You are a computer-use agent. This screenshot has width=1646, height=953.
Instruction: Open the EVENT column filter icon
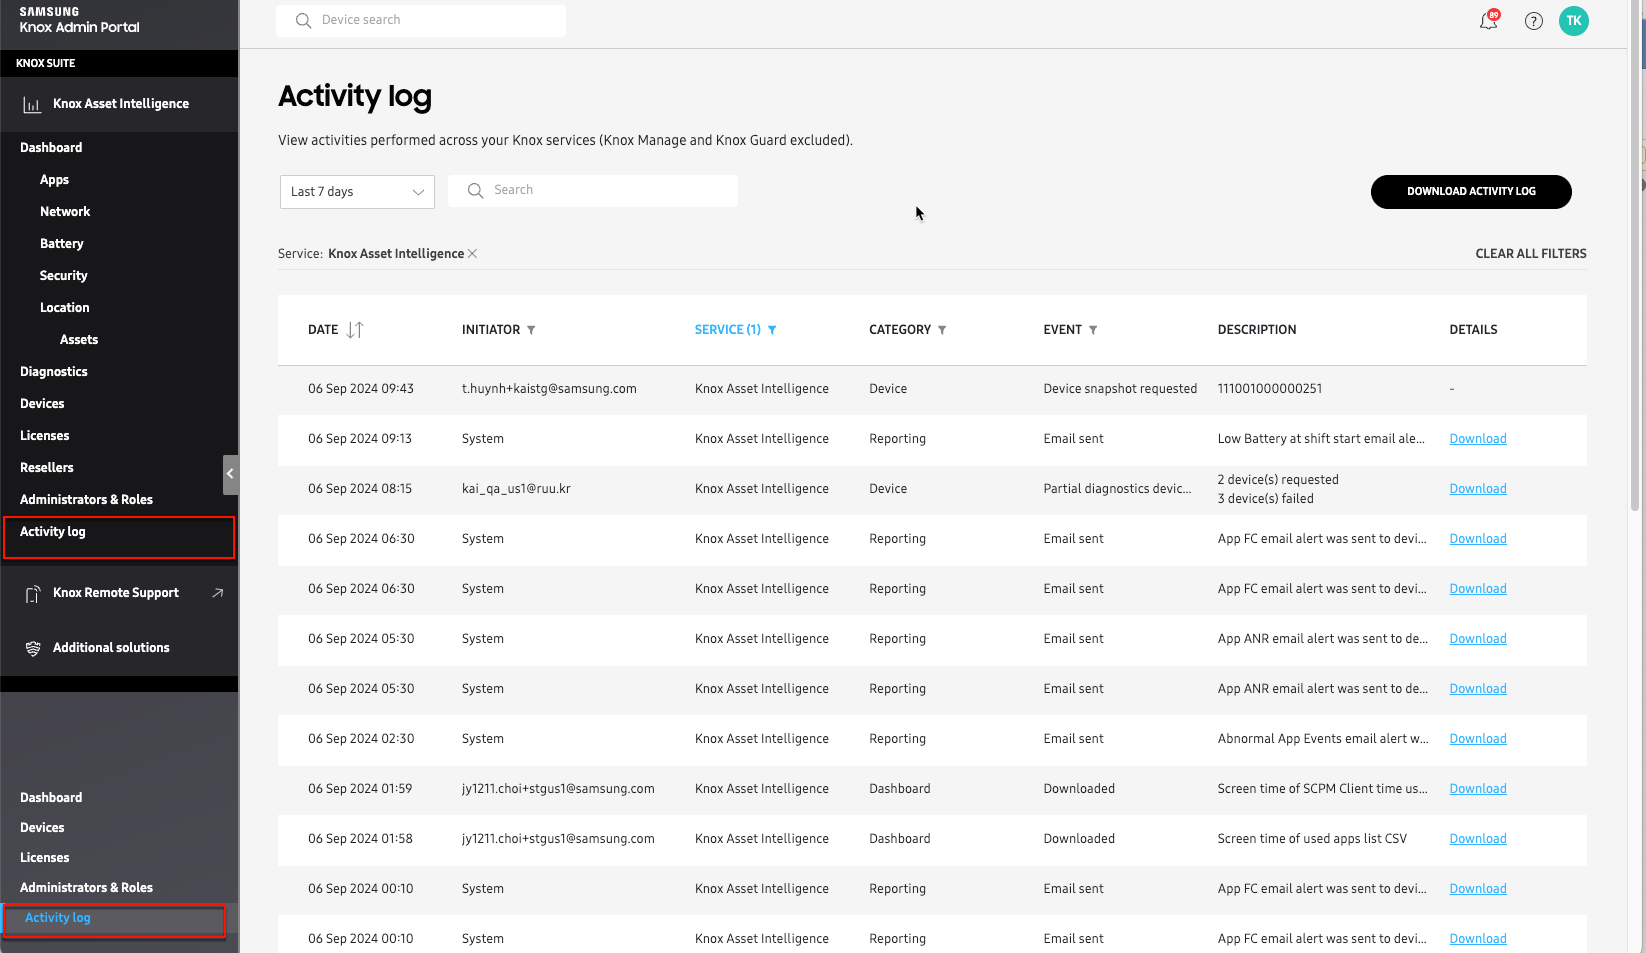click(1093, 330)
